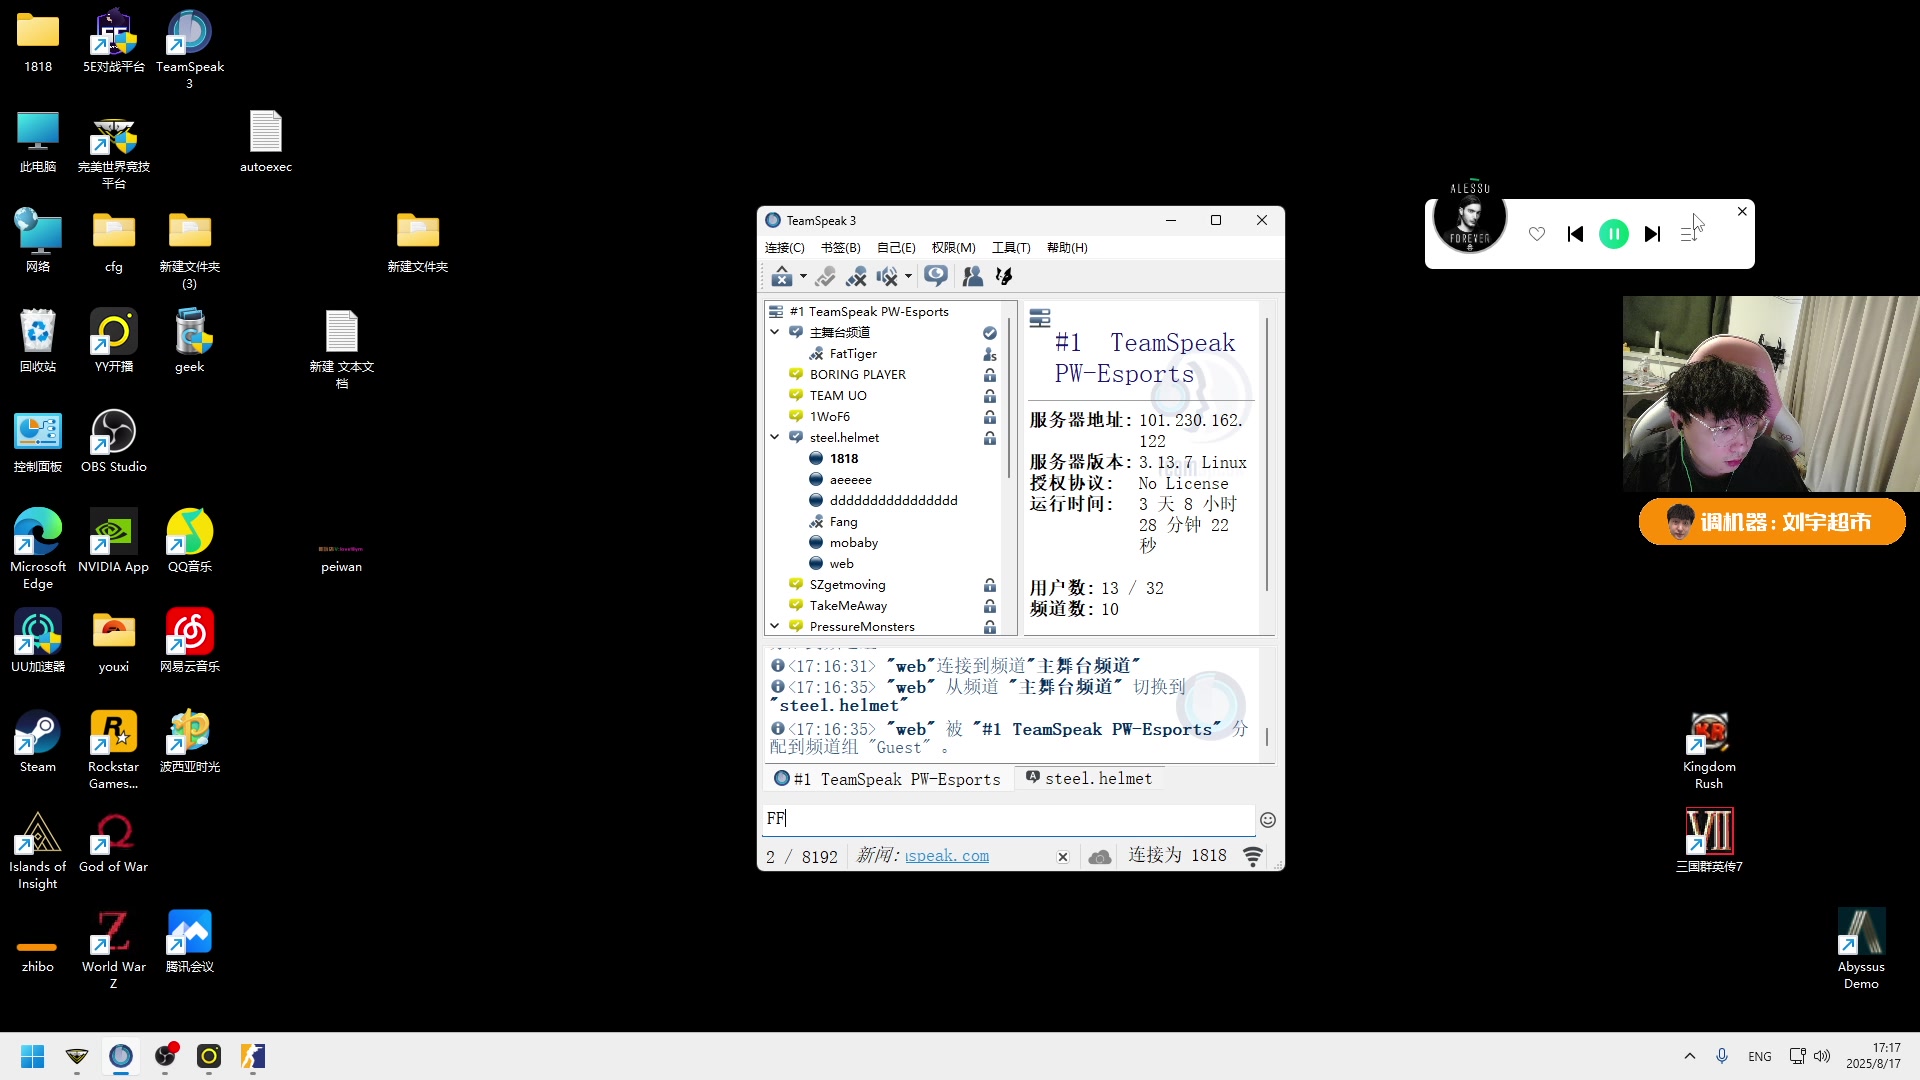The height and width of the screenshot is (1080, 1920).
Task: Select user dddddddddddddddd in channel tree
Action: (893, 501)
